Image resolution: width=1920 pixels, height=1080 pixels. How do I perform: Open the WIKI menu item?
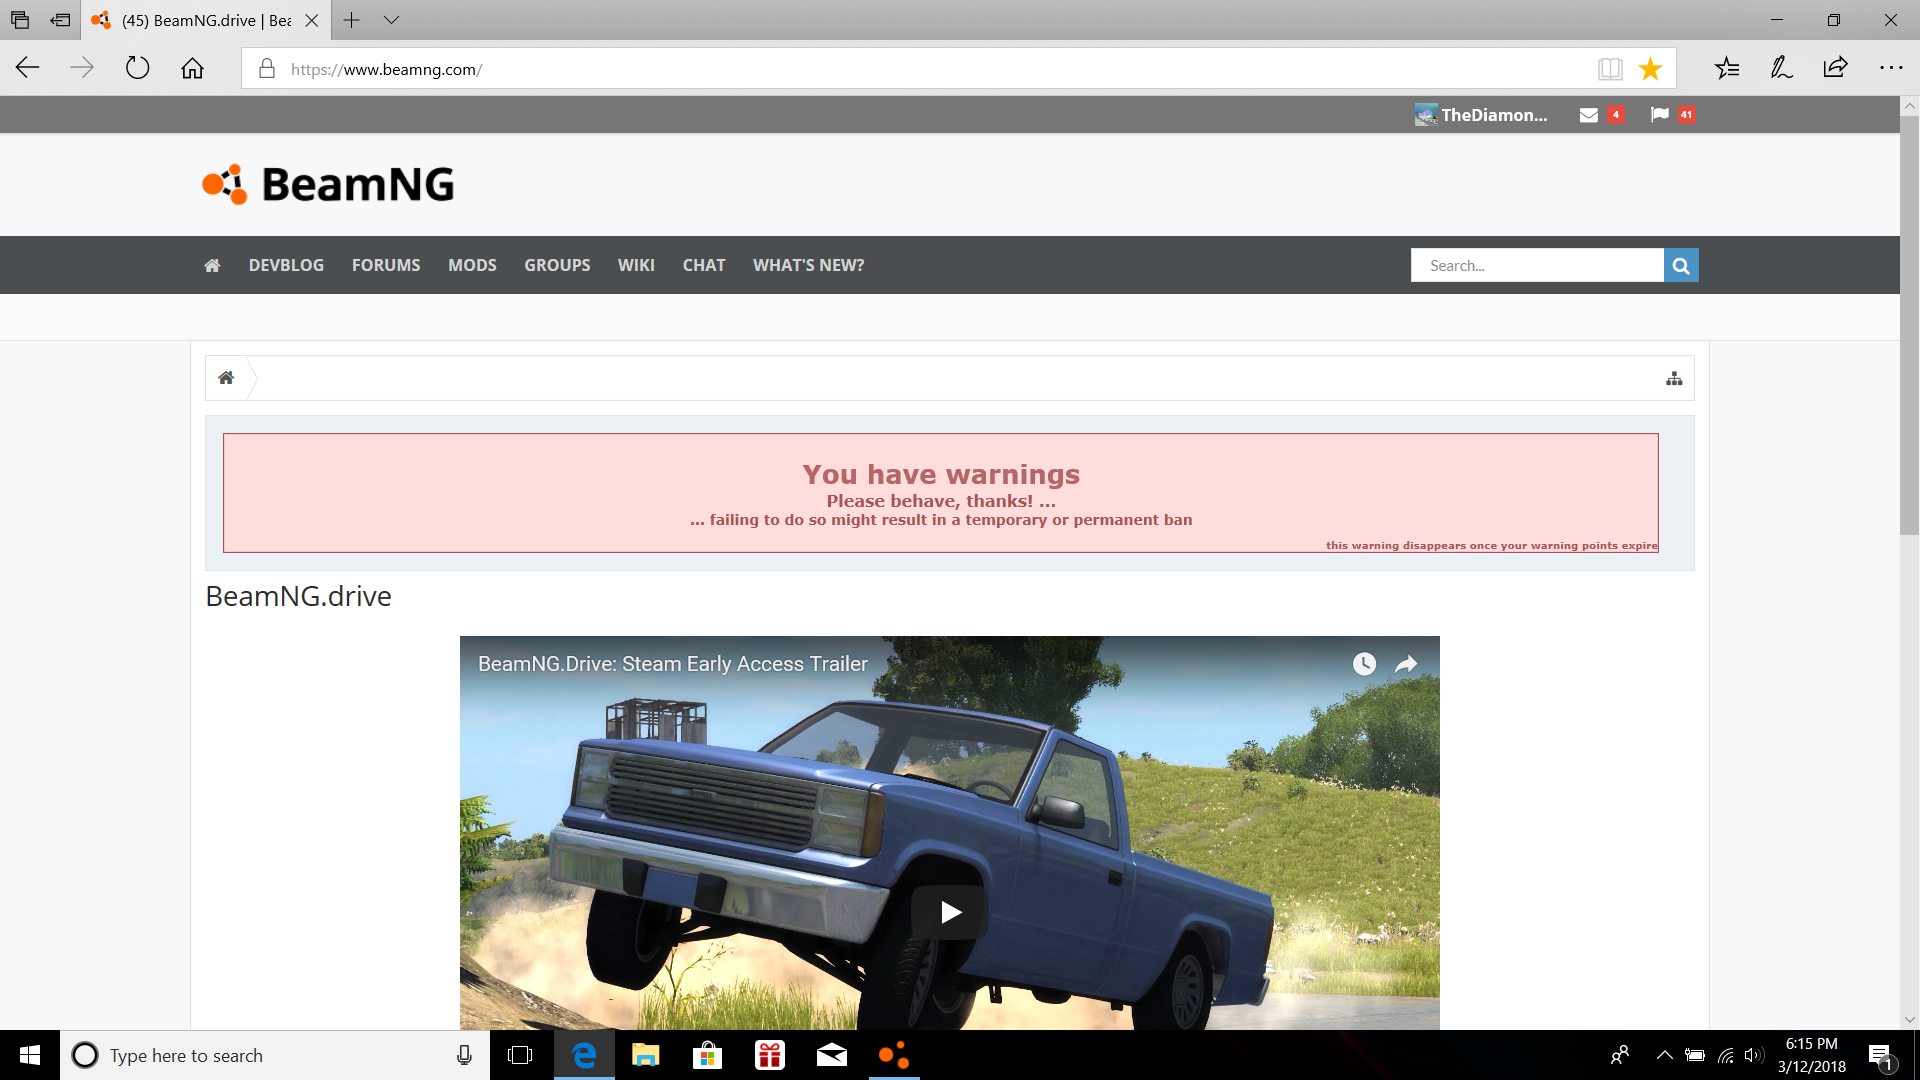tap(636, 265)
